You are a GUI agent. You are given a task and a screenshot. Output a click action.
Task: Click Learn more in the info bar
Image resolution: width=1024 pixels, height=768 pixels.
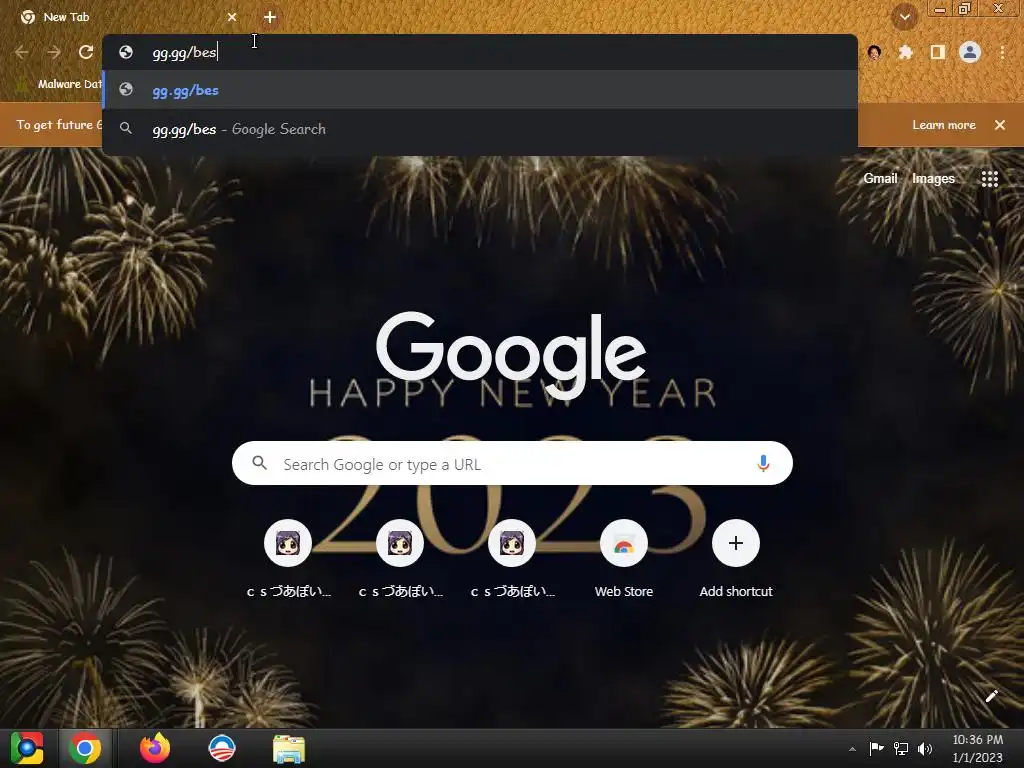(x=944, y=125)
